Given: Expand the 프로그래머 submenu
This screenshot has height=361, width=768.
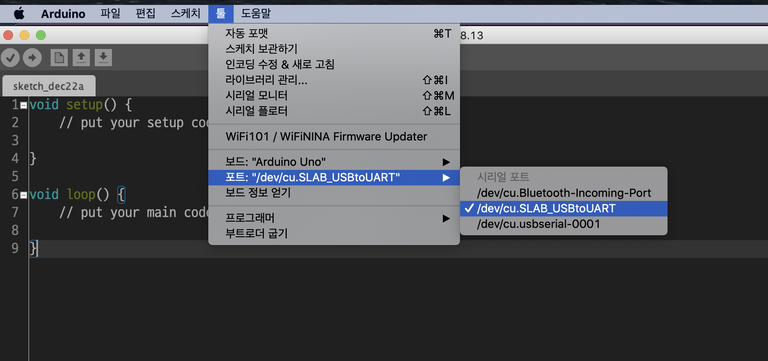Looking at the screenshot, I should point(334,218).
